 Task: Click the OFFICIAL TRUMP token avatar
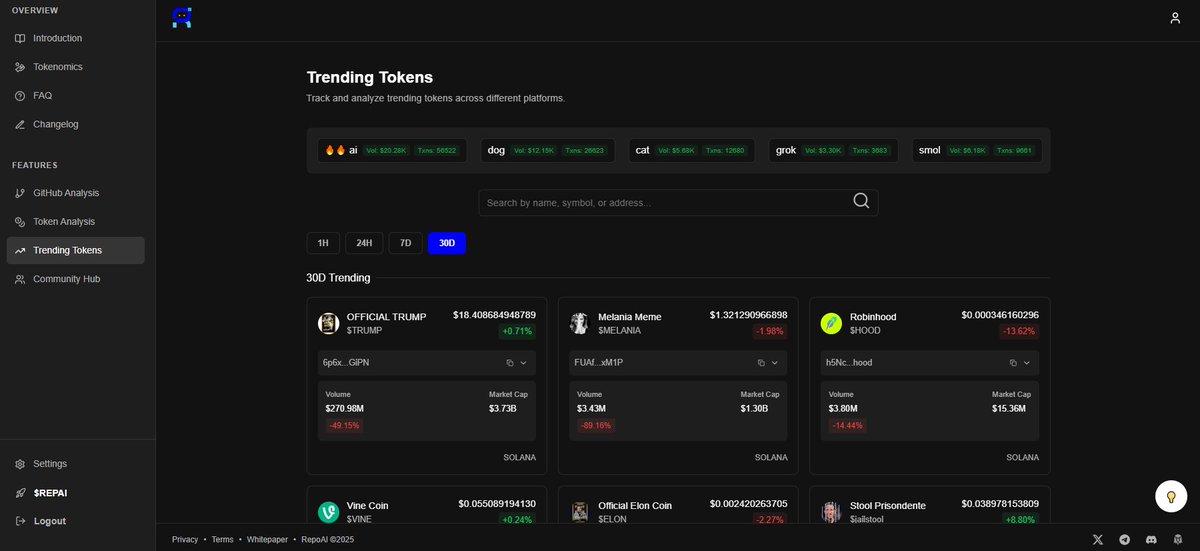pyautogui.click(x=328, y=323)
